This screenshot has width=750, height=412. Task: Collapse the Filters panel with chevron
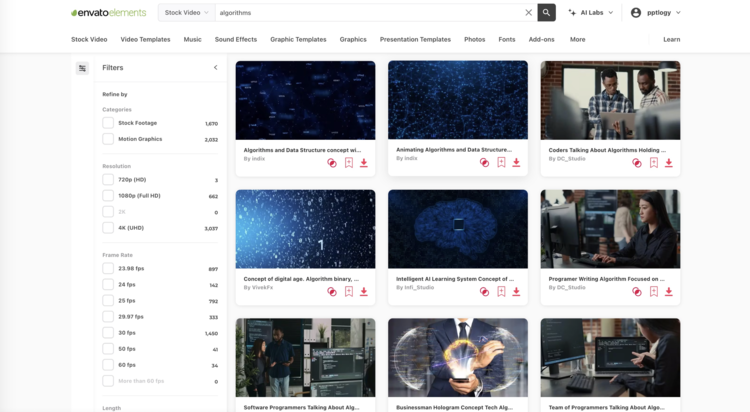coord(215,68)
